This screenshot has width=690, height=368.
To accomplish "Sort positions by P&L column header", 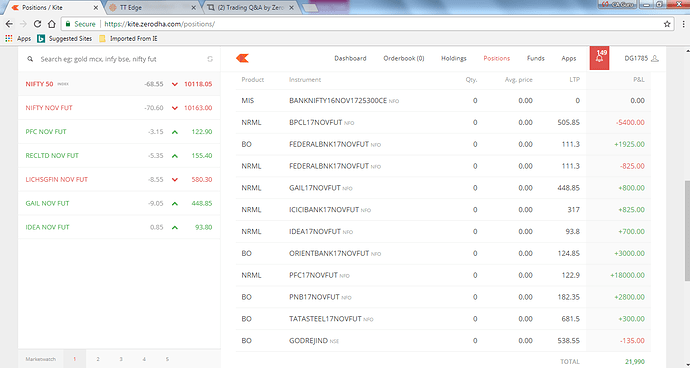I will tap(639, 80).
